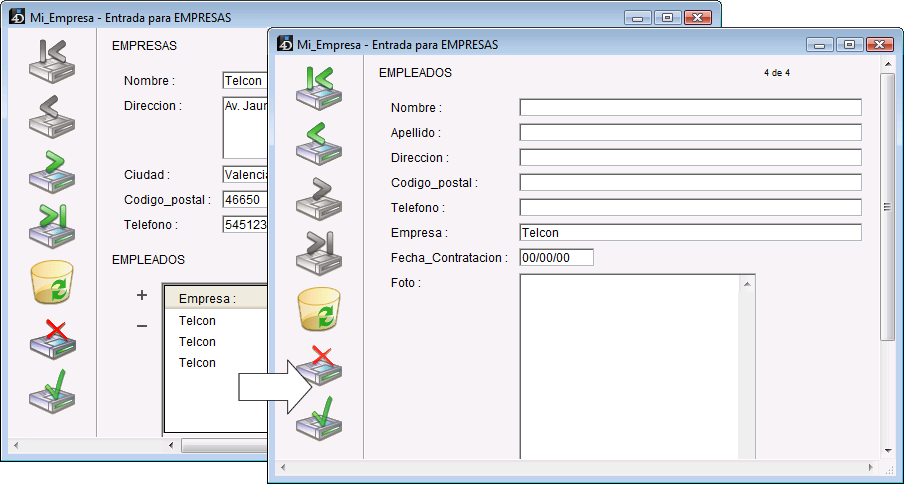Go to last record in EMPLEADOS window
The image size is (904, 484).
[319, 251]
